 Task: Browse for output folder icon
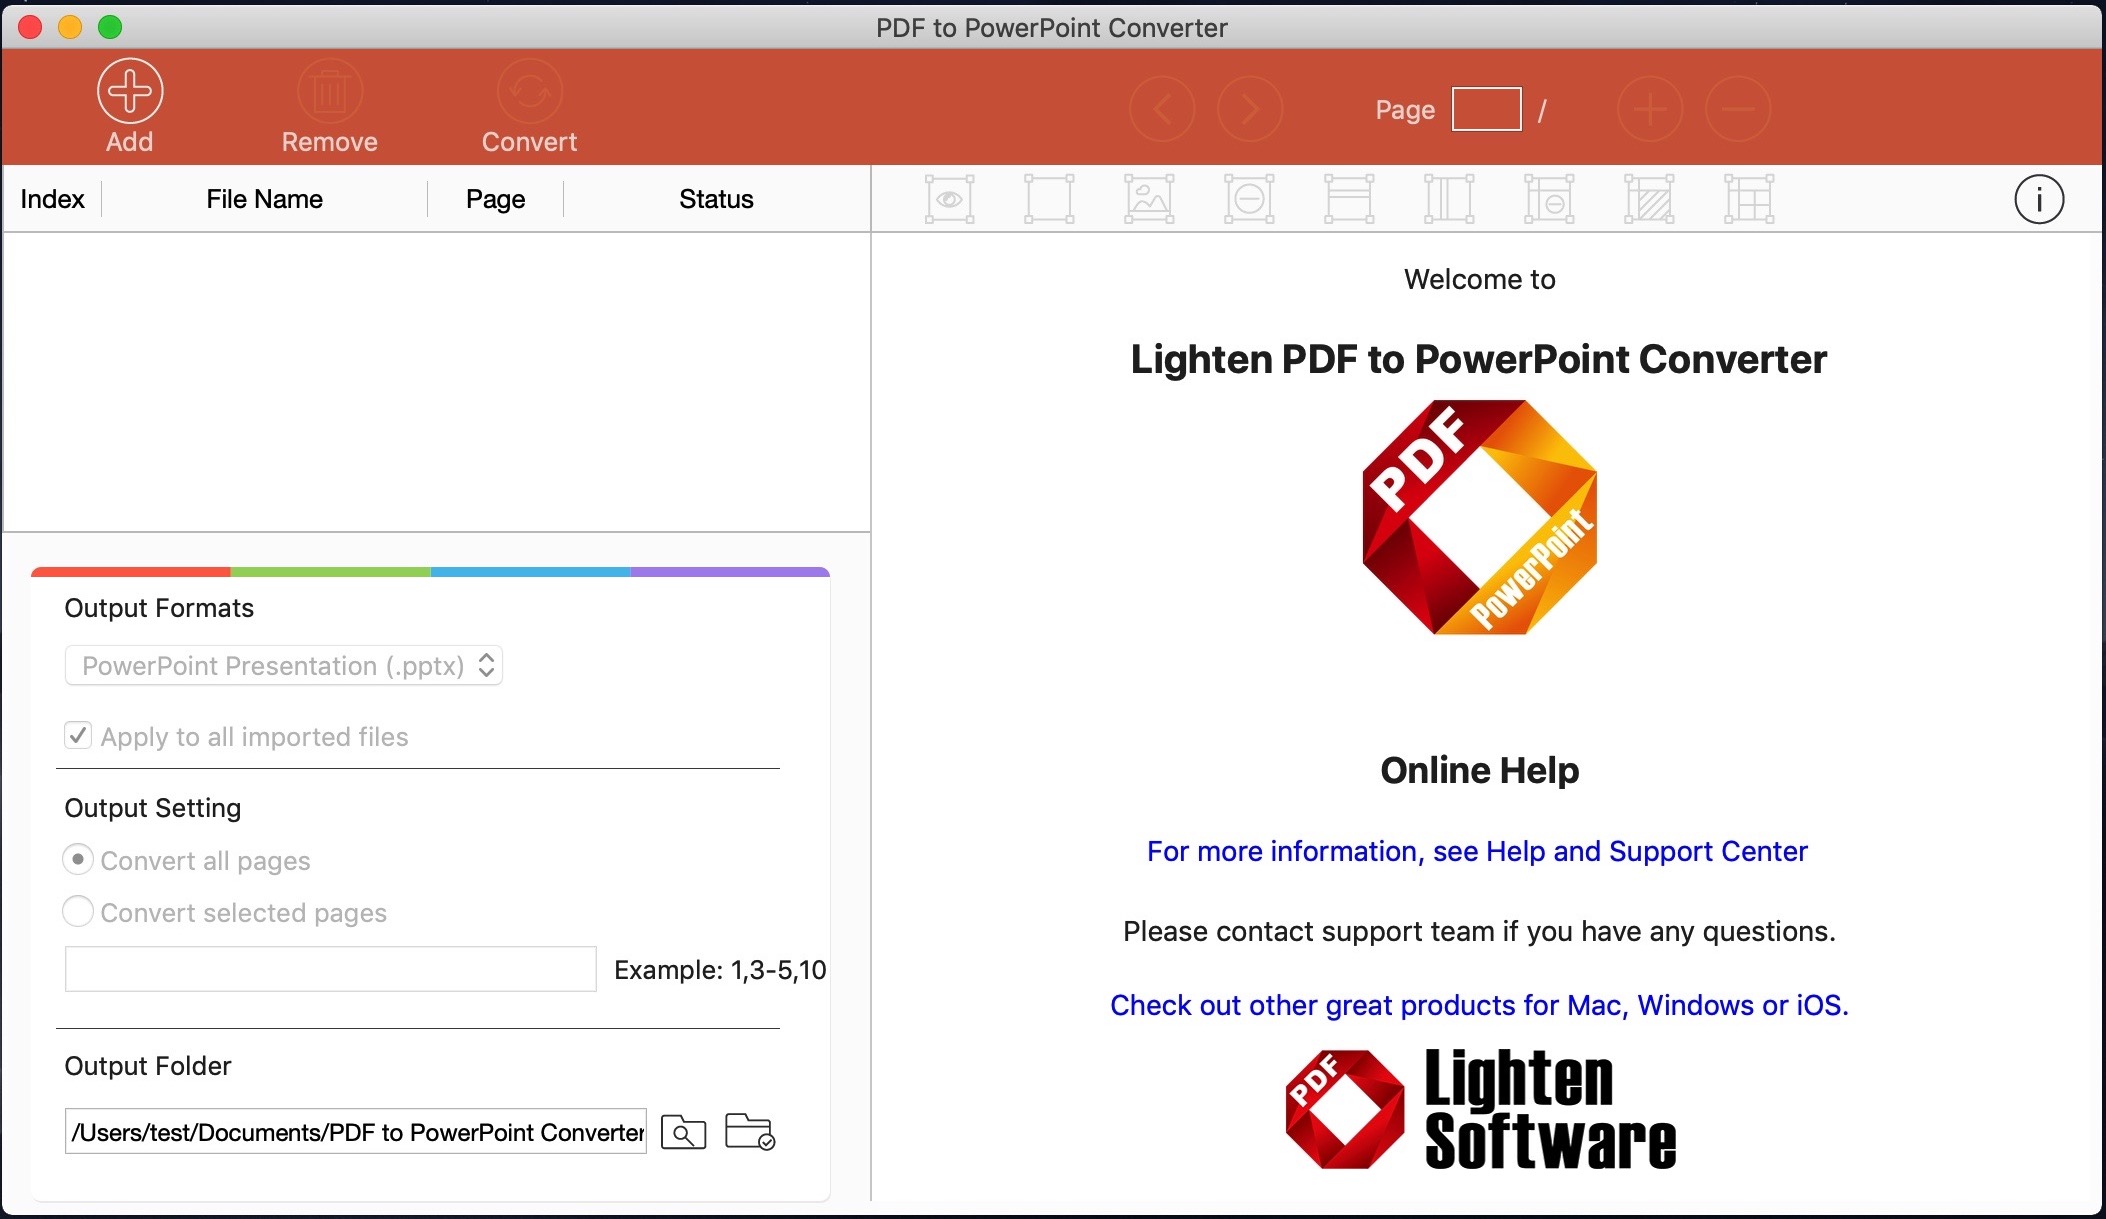pyautogui.click(x=684, y=1132)
